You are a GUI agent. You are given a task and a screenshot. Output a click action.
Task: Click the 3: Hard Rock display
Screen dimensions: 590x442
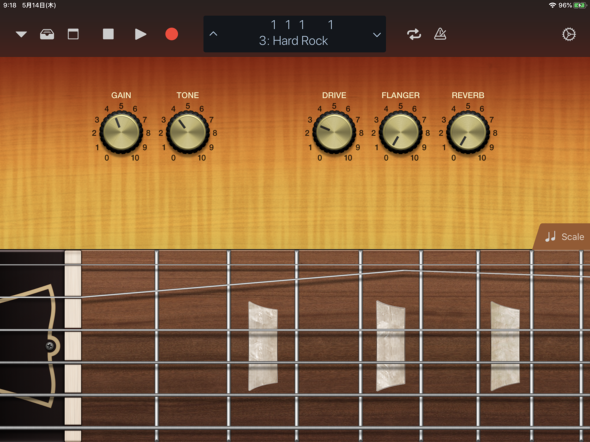pos(293,41)
